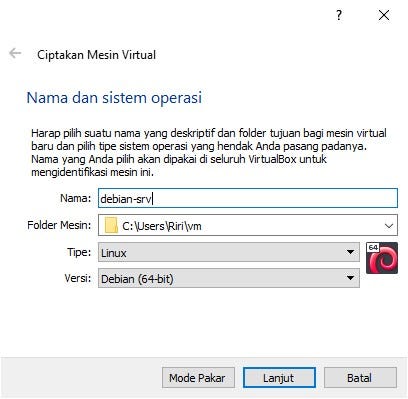This screenshot has width=408, height=399.
Task: Close the Ciptakan Mesin Virtual dialog
Action: pyautogui.click(x=384, y=15)
